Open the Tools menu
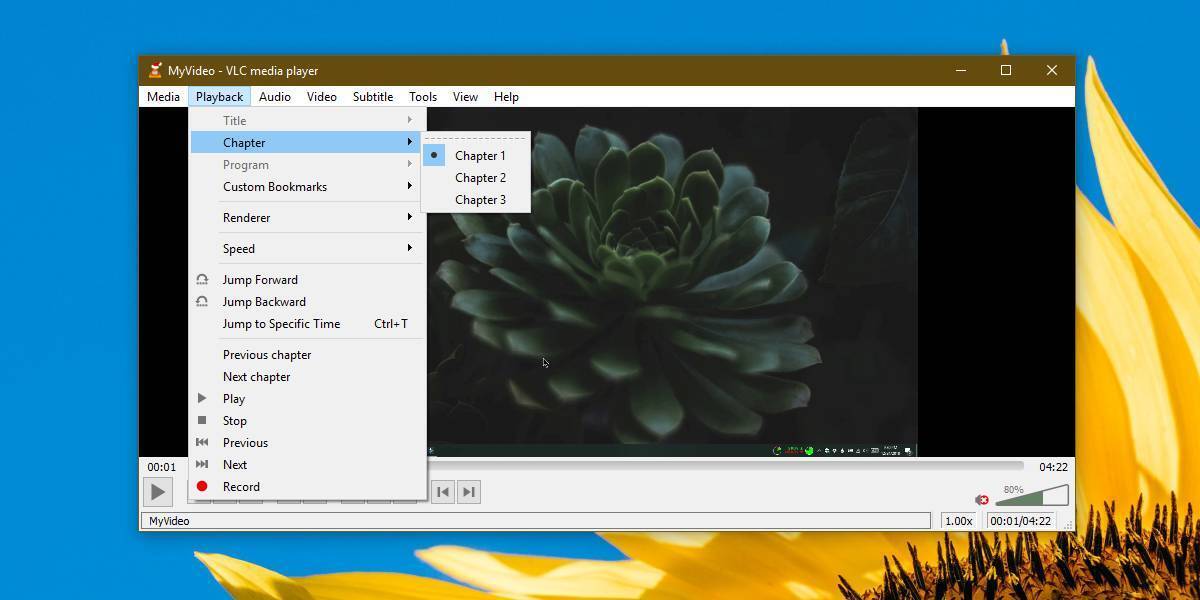This screenshot has height=600, width=1200. (x=422, y=96)
